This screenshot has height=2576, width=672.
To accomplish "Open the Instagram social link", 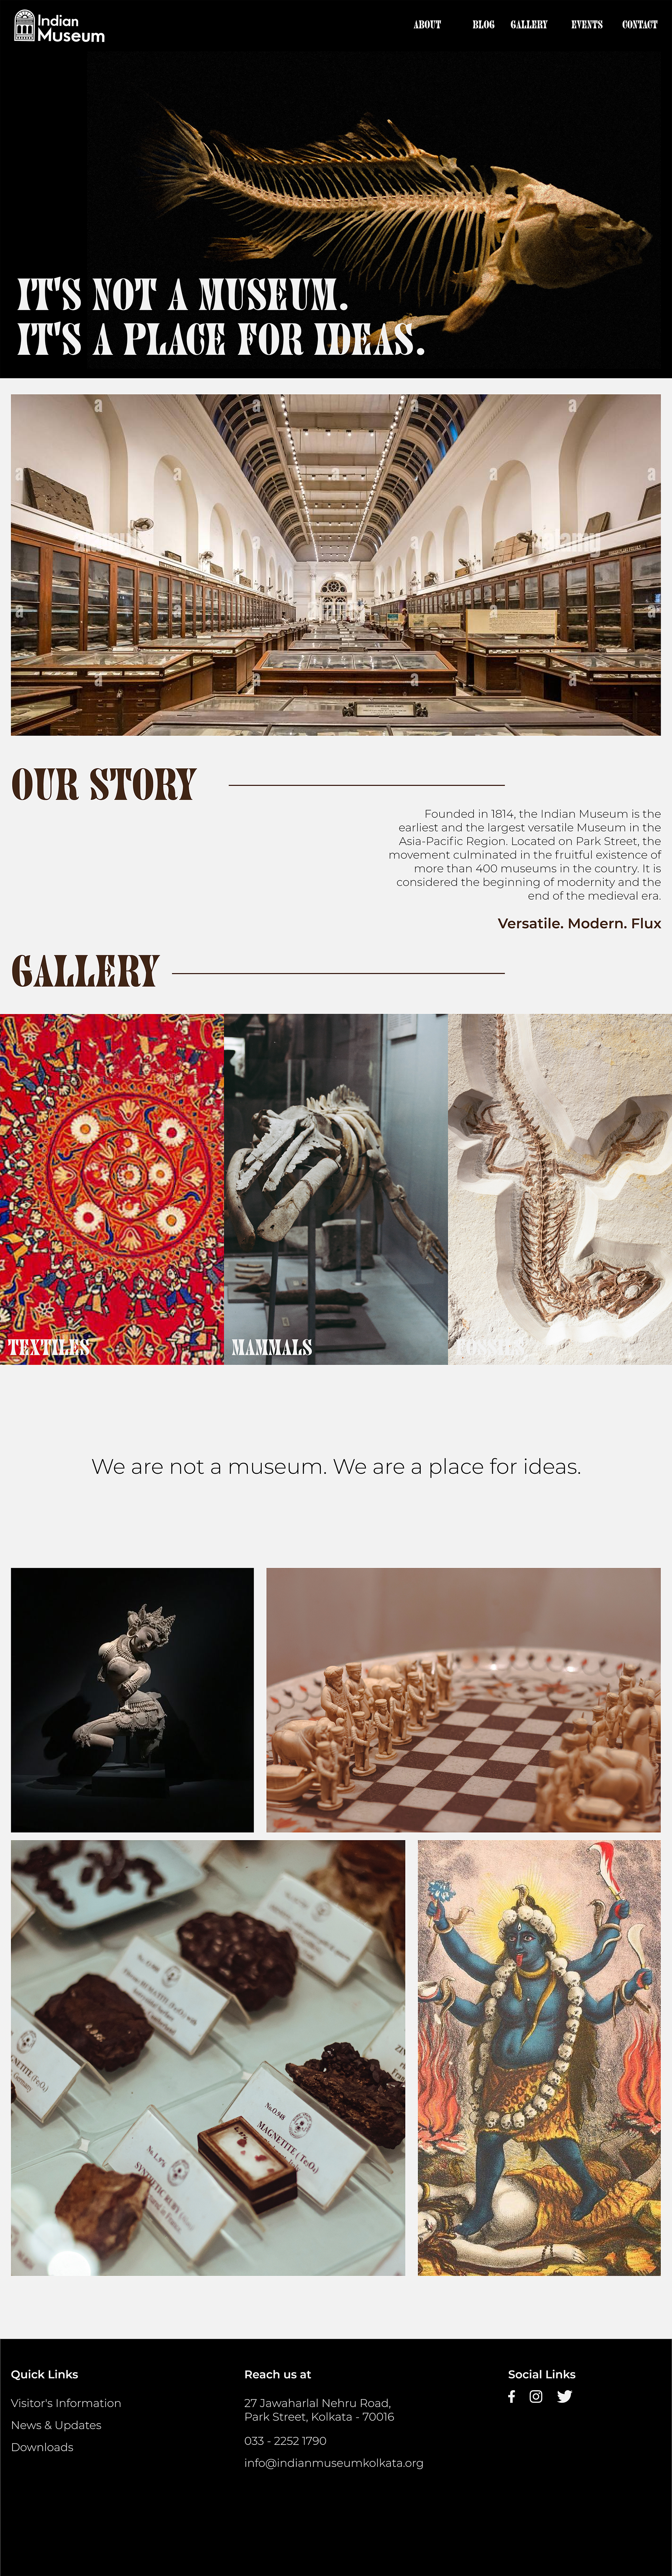I will [536, 2396].
